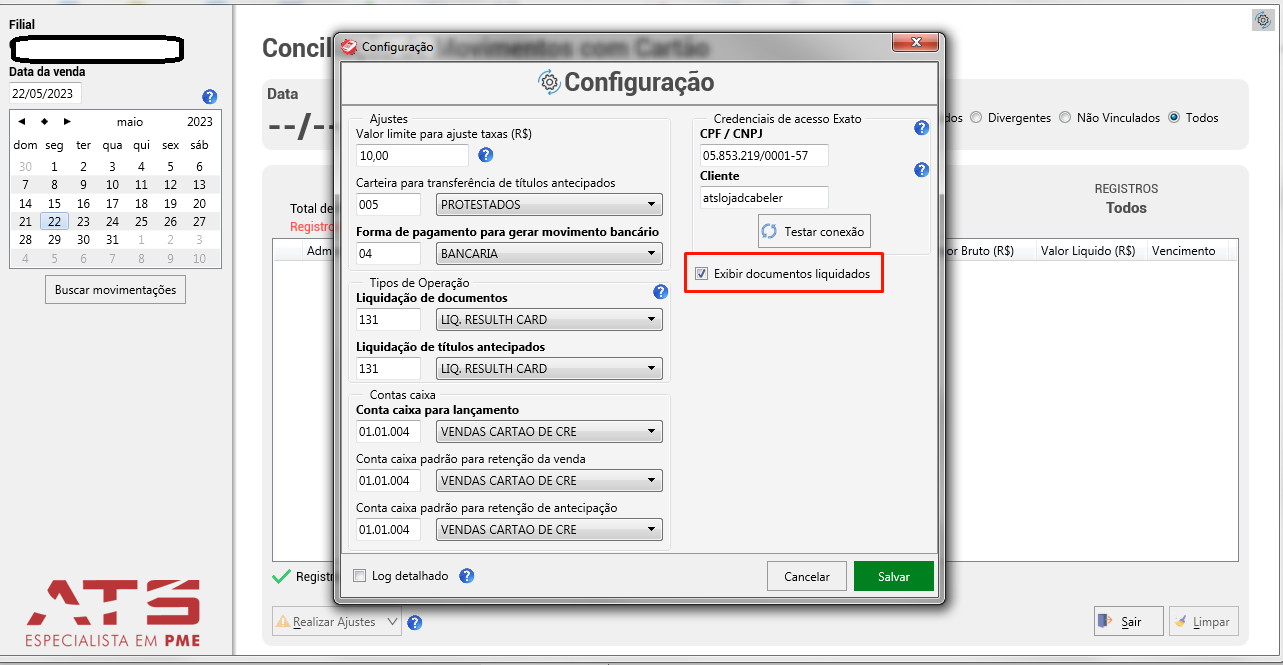Image resolution: width=1283 pixels, height=665 pixels.
Task: Click help icon next to sale date field
Action: (x=209, y=97)
